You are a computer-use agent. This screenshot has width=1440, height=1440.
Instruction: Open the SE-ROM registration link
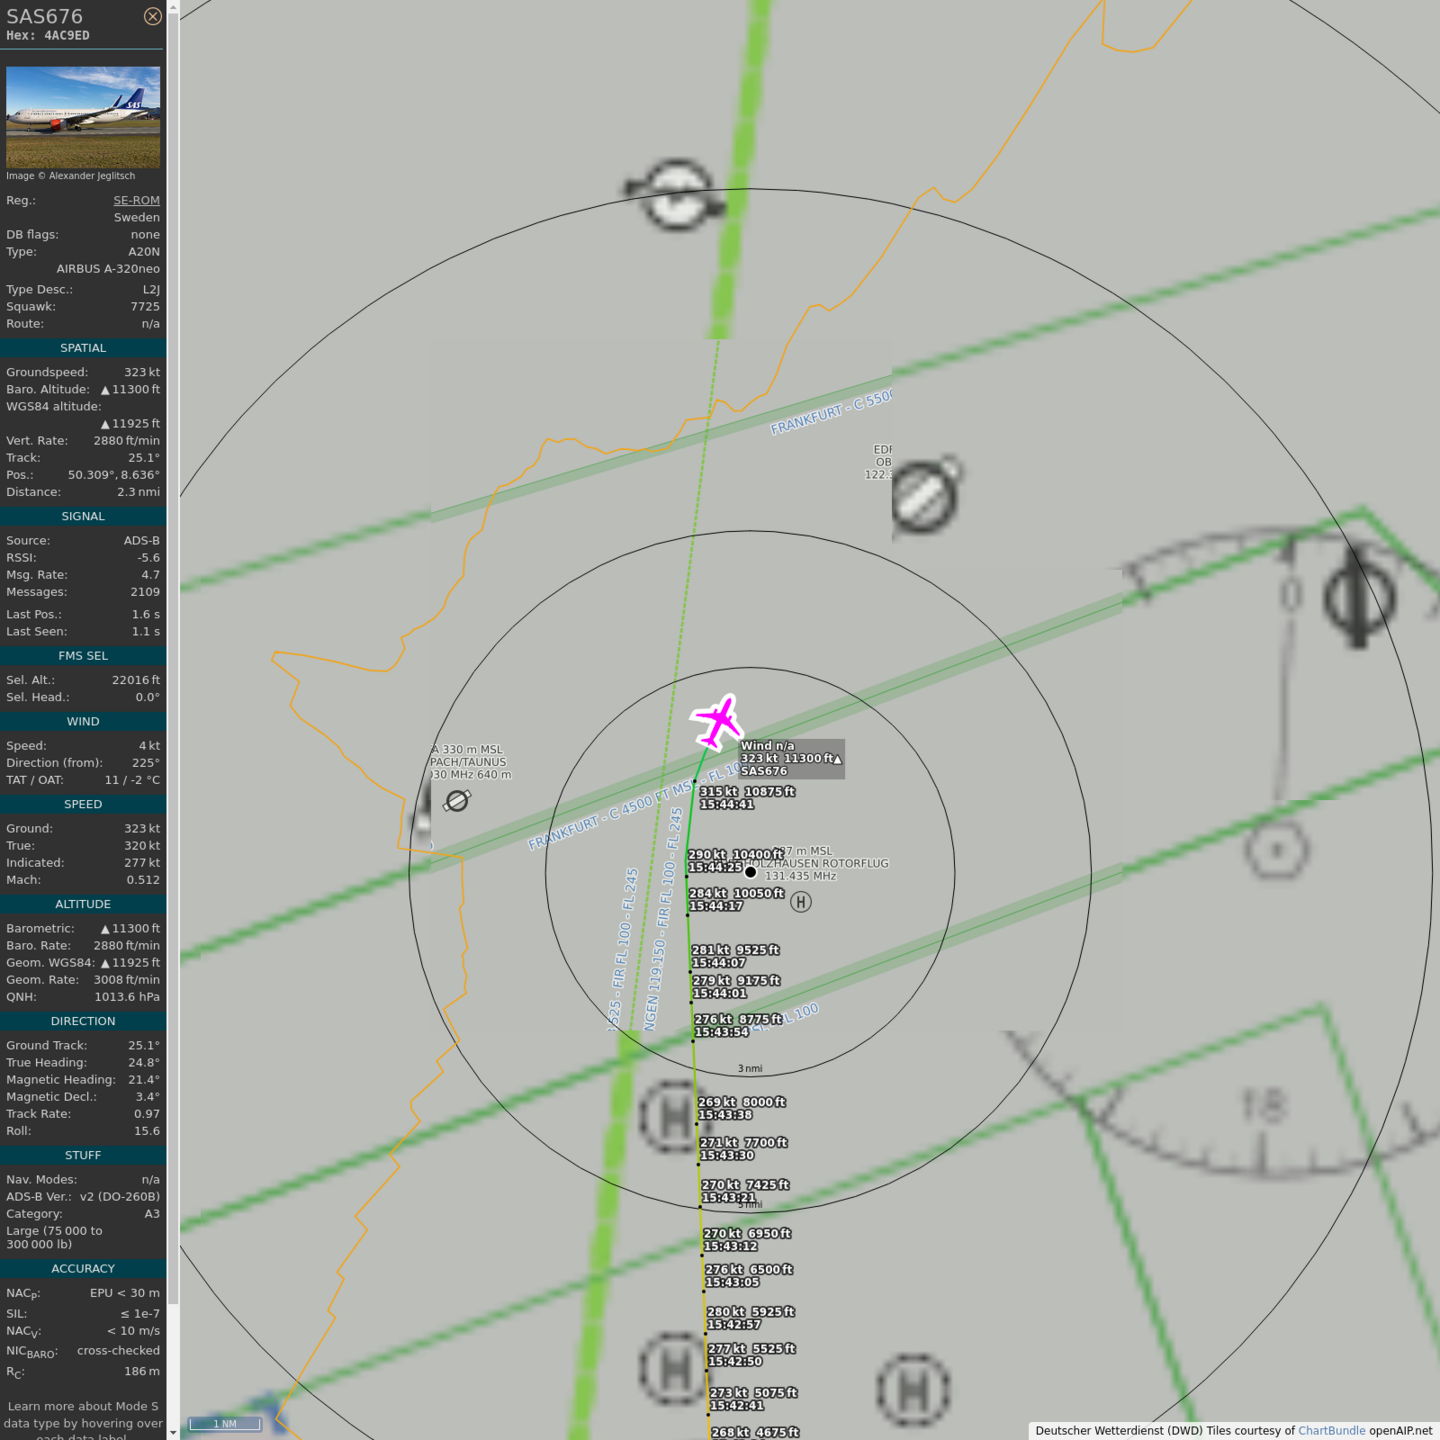[x=136, y=200]
